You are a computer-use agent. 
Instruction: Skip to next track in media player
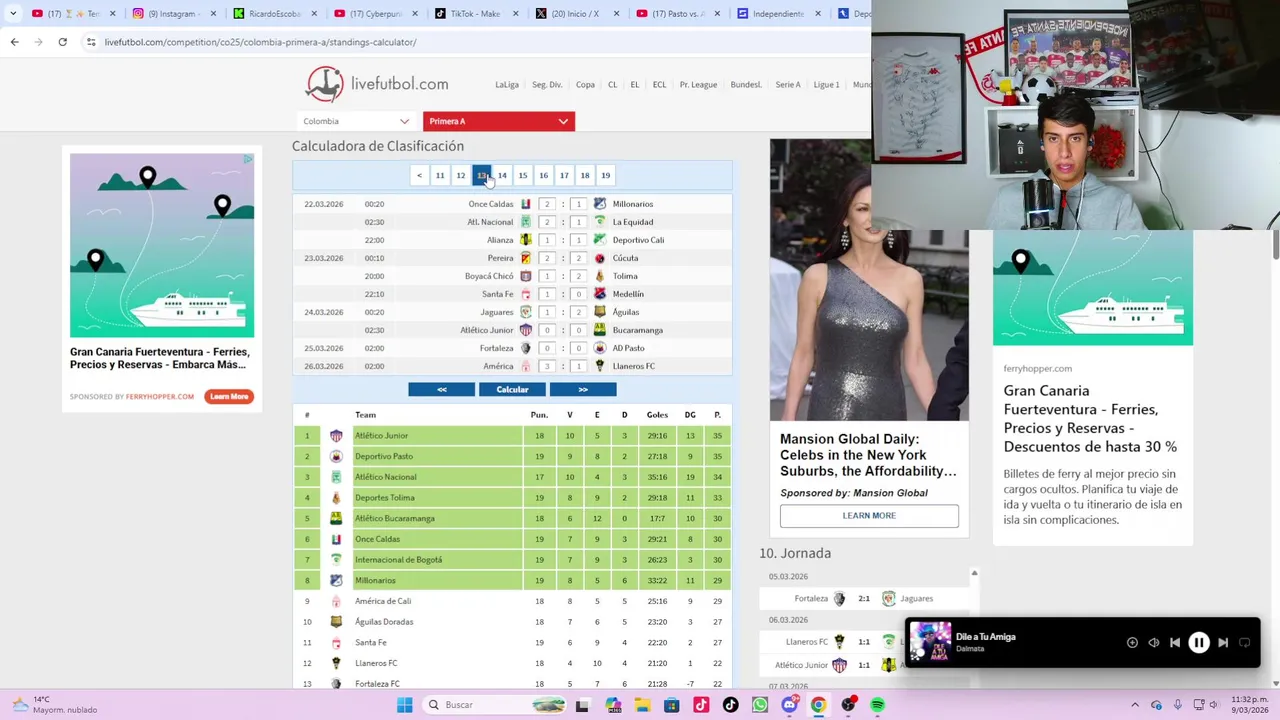pos(1222,643)
